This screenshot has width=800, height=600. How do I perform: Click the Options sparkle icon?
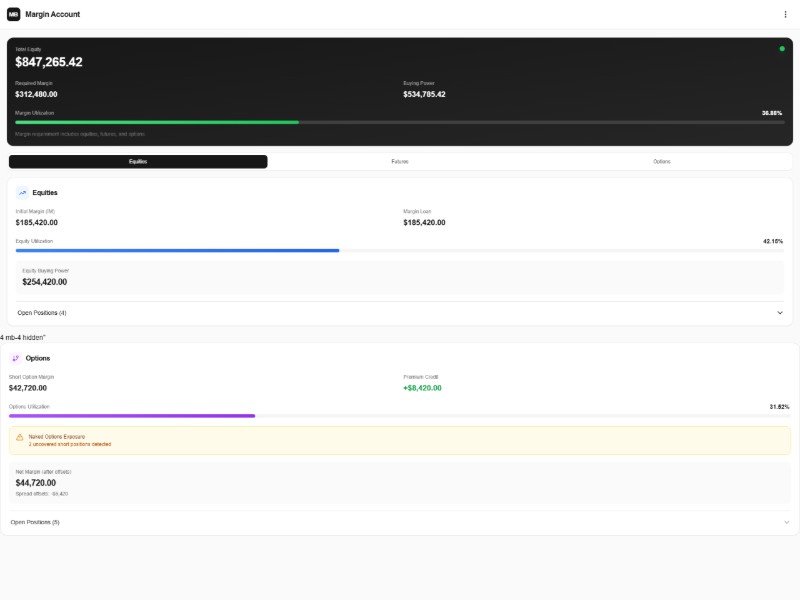click(x=18, y=357)
